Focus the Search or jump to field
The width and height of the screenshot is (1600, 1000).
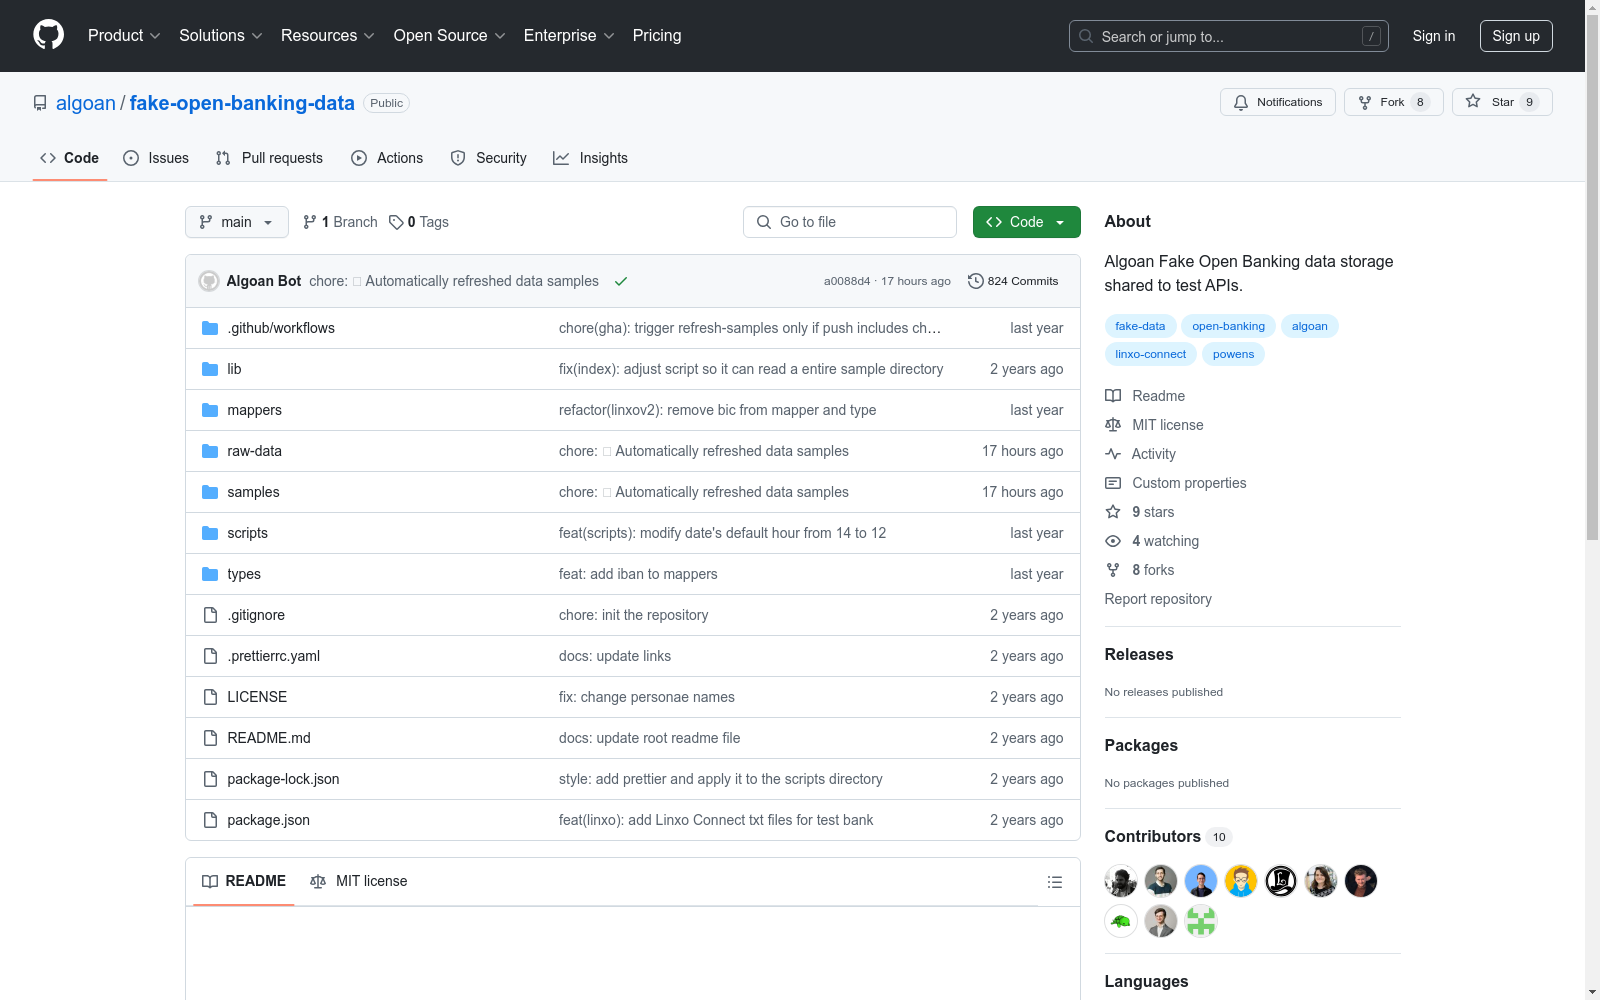tap(1229, 36)
